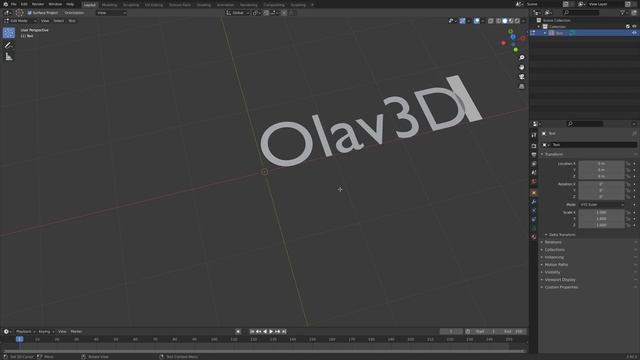Click Location X value field

pyautogui.click(x=602, y=164)
